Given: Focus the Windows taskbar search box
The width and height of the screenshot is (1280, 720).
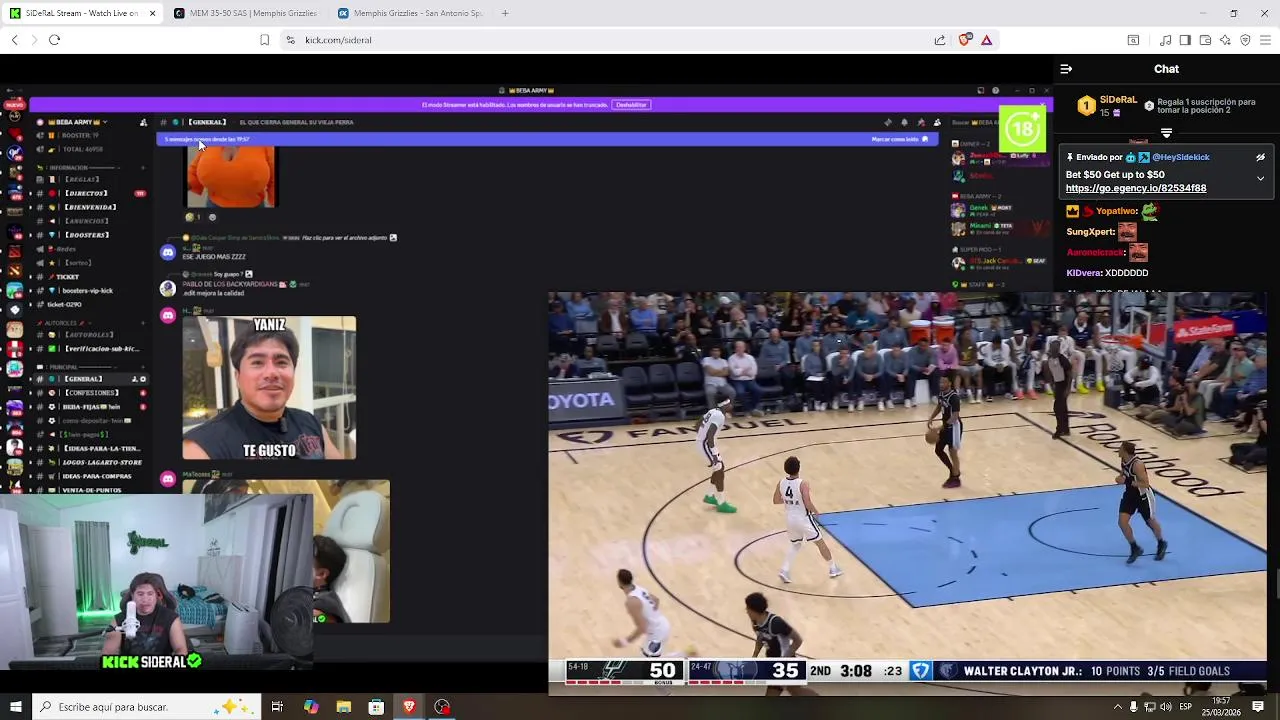Looking at the screenshot, I should tap(146, 707).
